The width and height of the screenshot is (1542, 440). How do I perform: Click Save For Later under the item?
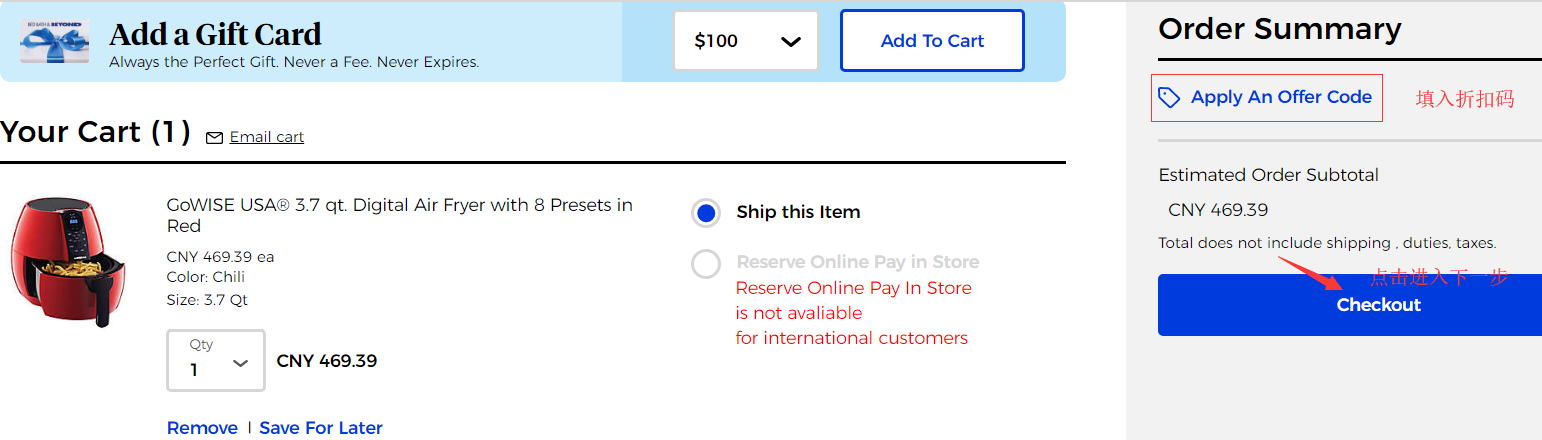(x=321, y=428)
